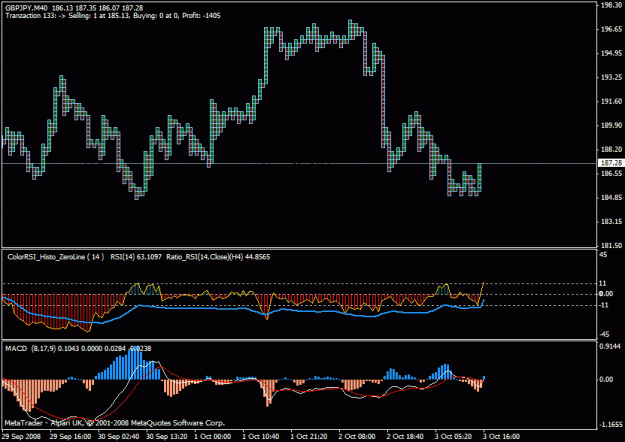Click the 1 Oct 21:20 time axis label
This screenshot has width=625, height=442.
[309, 436]
